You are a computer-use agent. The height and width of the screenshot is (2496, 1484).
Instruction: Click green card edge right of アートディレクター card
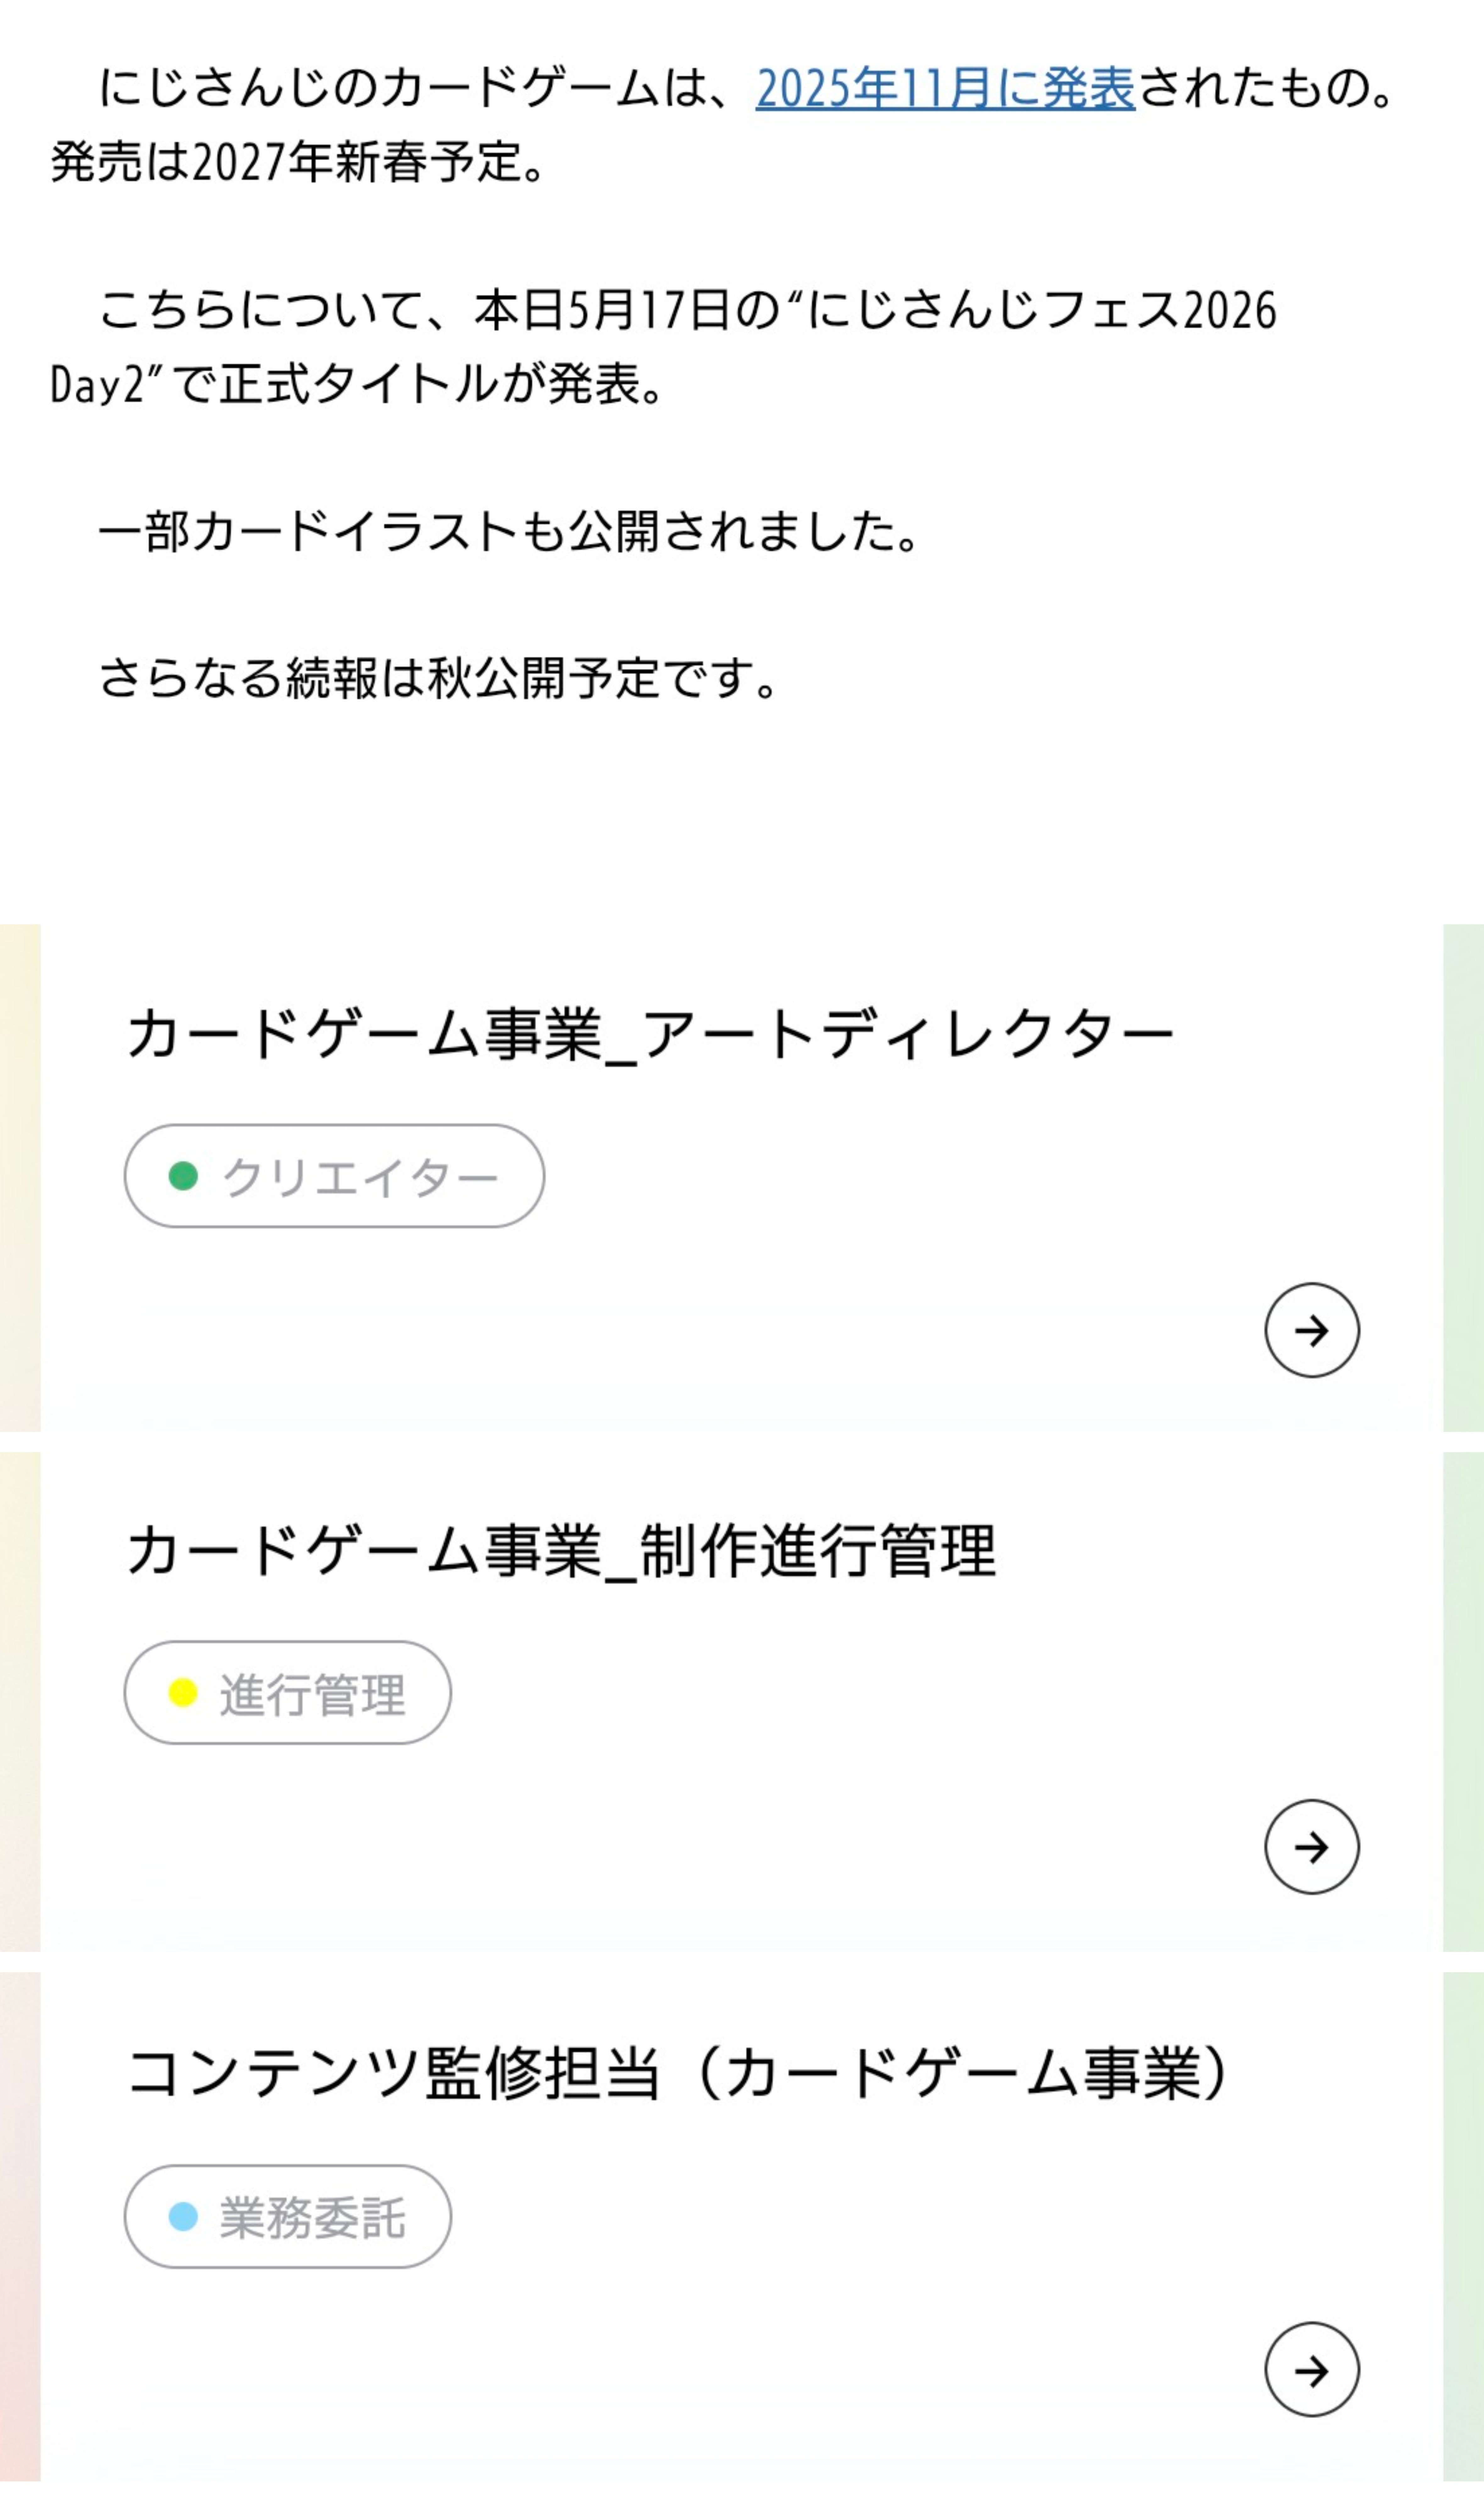[1463, 1178]
